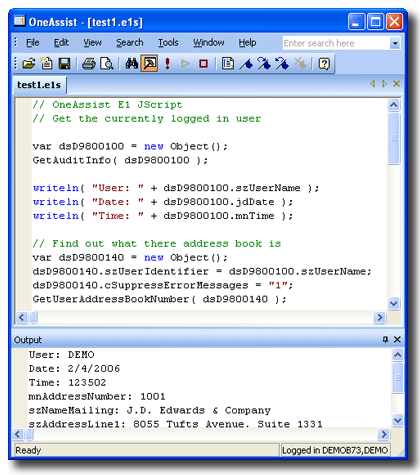Open the Search menu
This screenshot has width=420, height=475.
[x=130, y=43]
